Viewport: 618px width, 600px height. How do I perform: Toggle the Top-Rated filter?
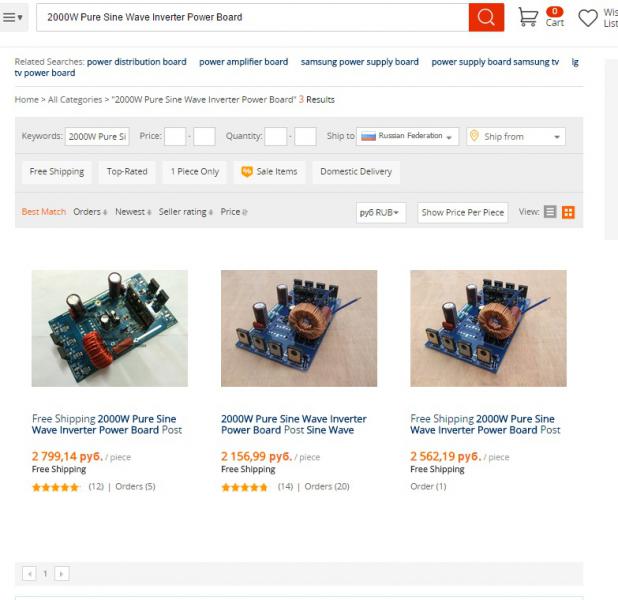click(x=127, y=172)
